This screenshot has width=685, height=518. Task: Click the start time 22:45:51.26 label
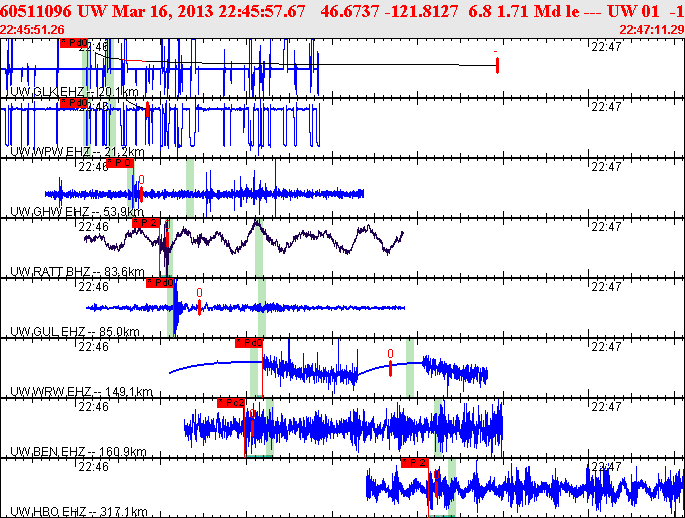tap(32, 30)
